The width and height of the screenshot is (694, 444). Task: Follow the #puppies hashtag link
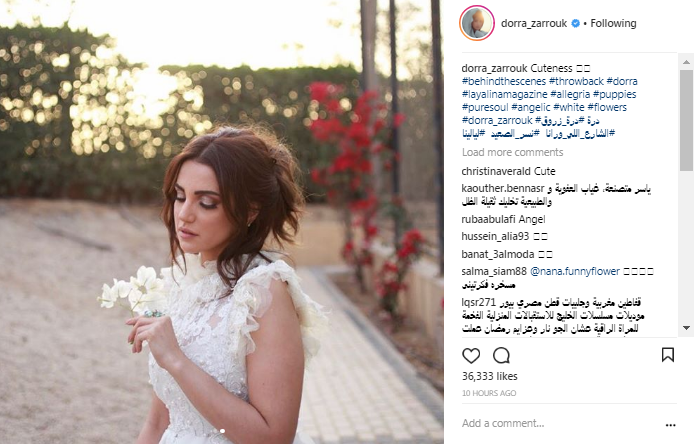[x=614, y=94]
